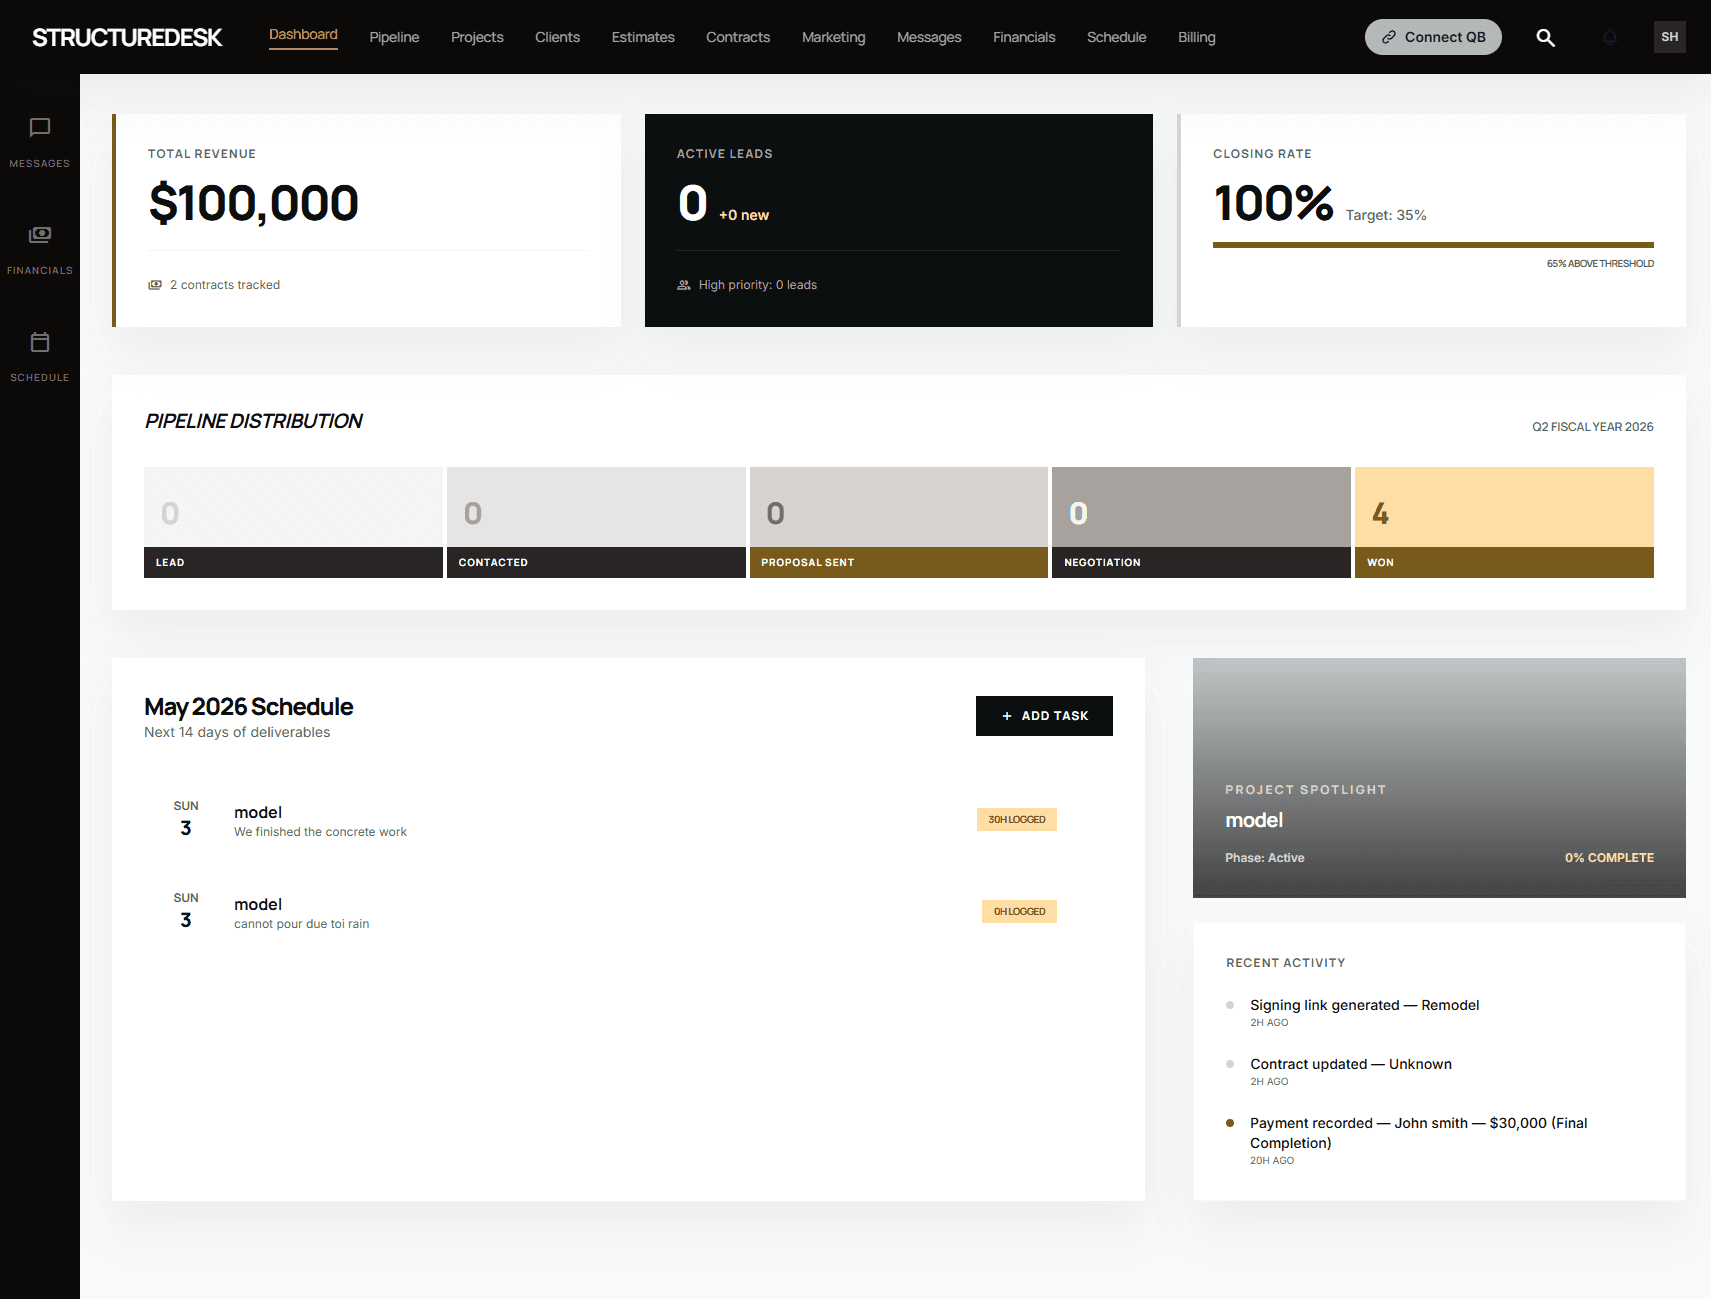Click the Connect QB button
This screenshot has height=1299, width=1711.
coord(1433,37)
